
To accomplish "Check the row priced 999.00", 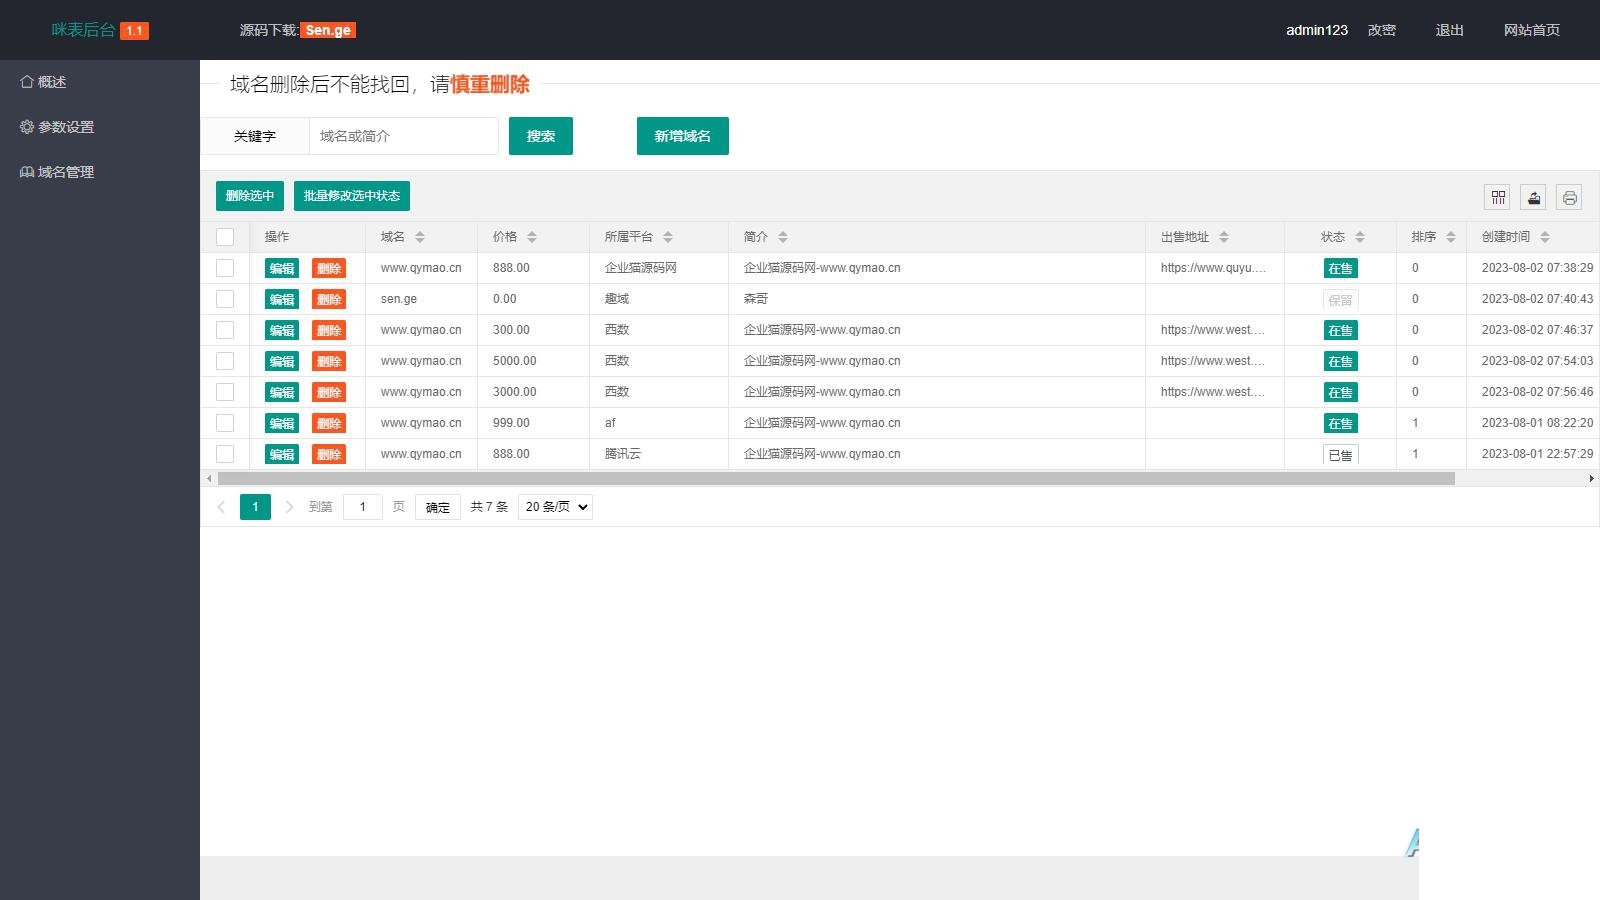I will 225,423.
